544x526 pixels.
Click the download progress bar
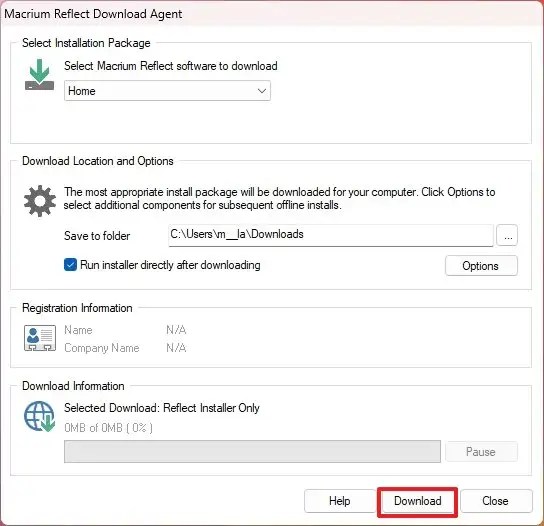252,451
